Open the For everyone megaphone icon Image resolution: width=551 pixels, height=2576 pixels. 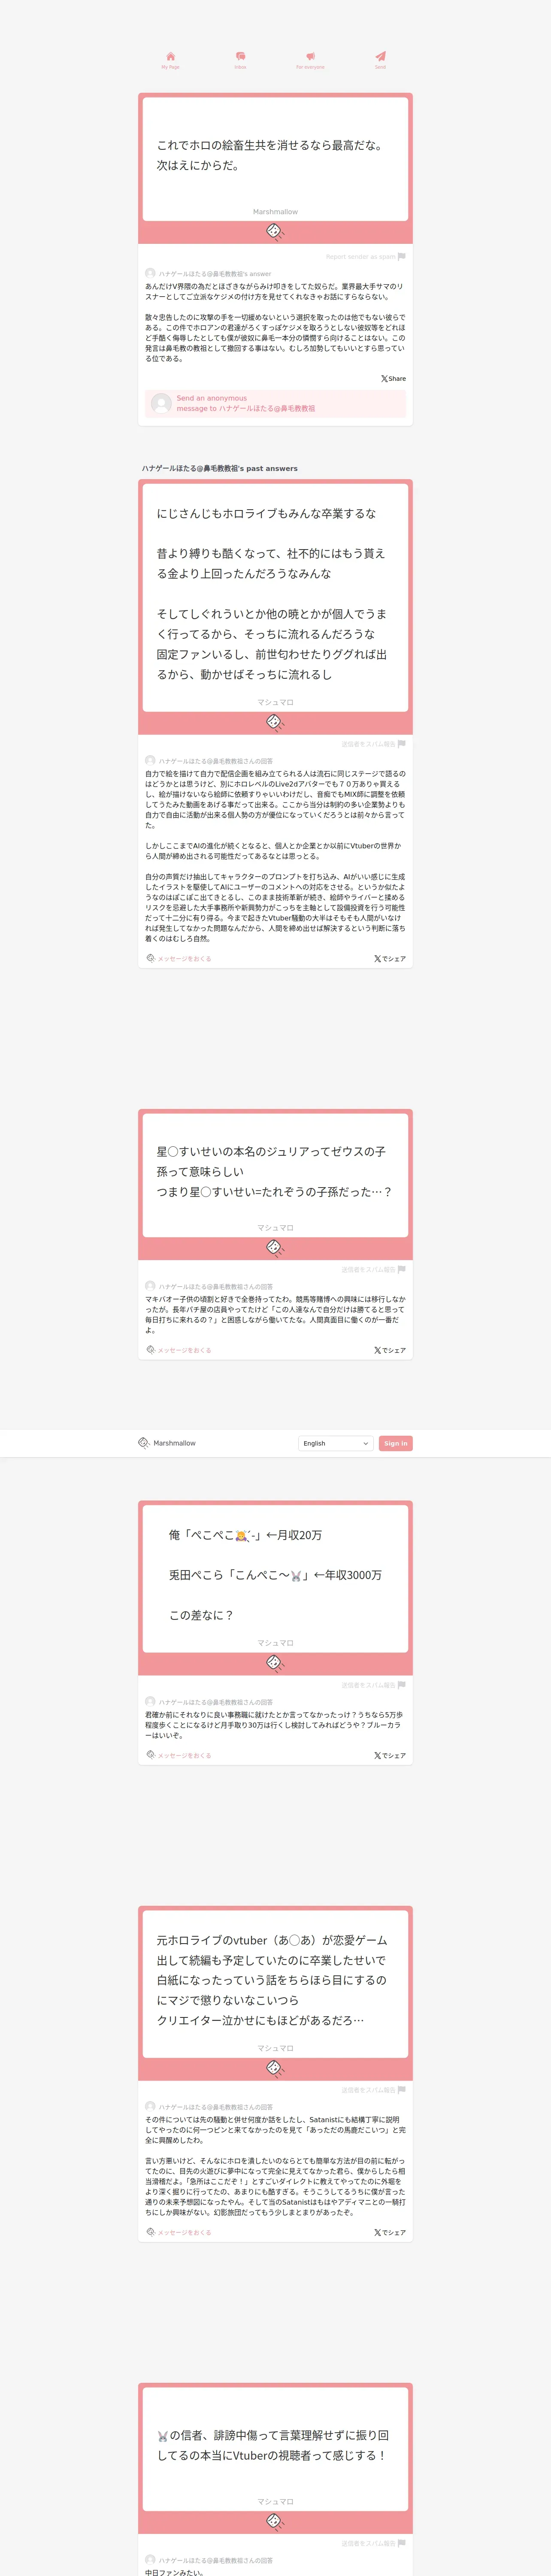310,60
